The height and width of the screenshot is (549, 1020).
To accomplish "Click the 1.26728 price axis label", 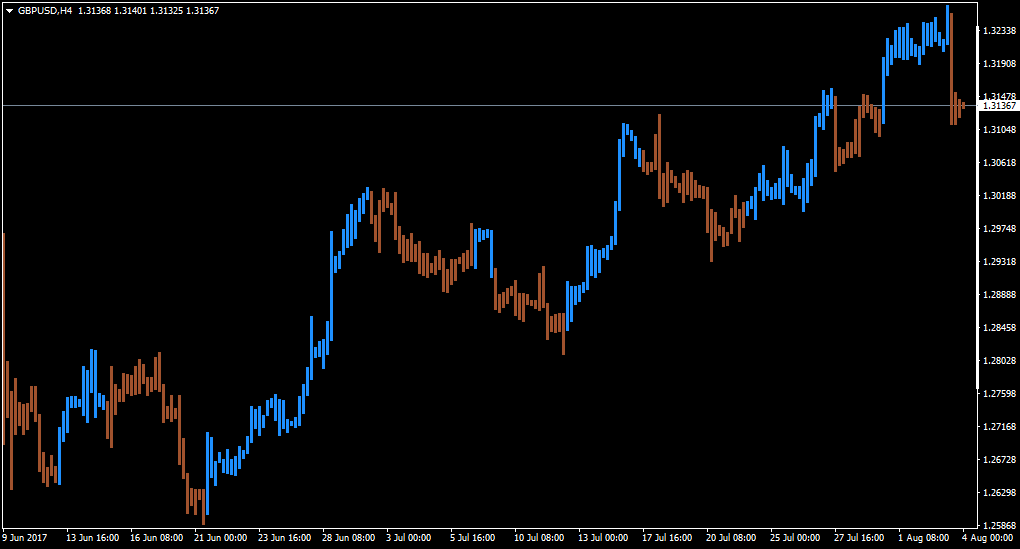I will click(x=999, y=459).
